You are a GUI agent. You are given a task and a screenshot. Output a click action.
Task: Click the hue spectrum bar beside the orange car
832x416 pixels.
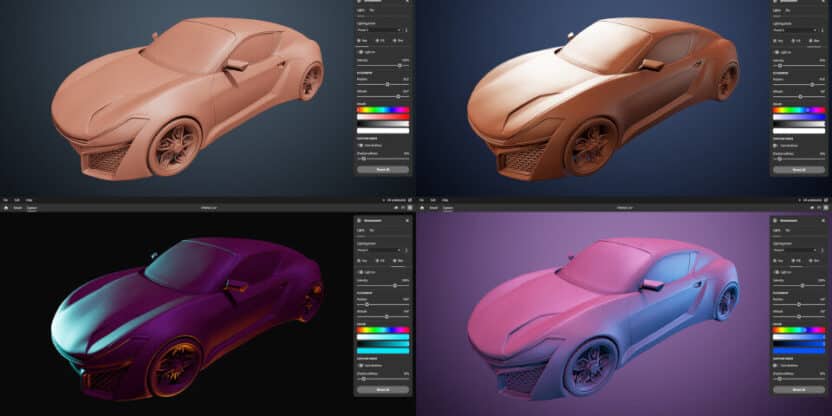(x=799, y=110)
